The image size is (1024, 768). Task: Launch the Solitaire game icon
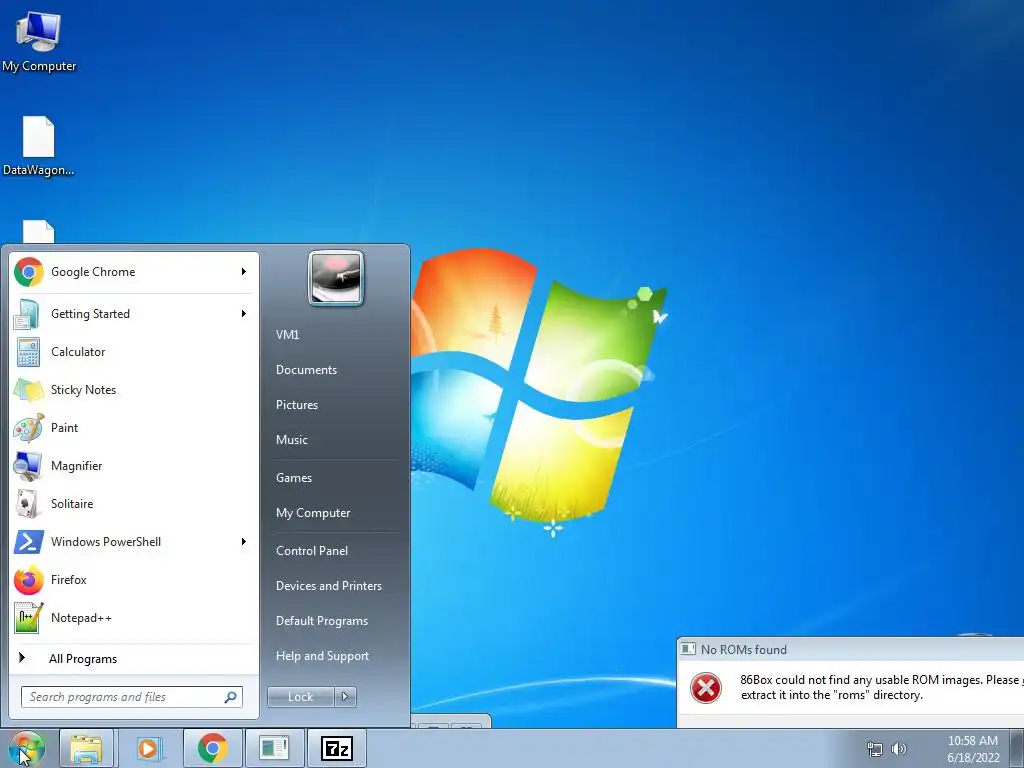click(x=29, y=504)
